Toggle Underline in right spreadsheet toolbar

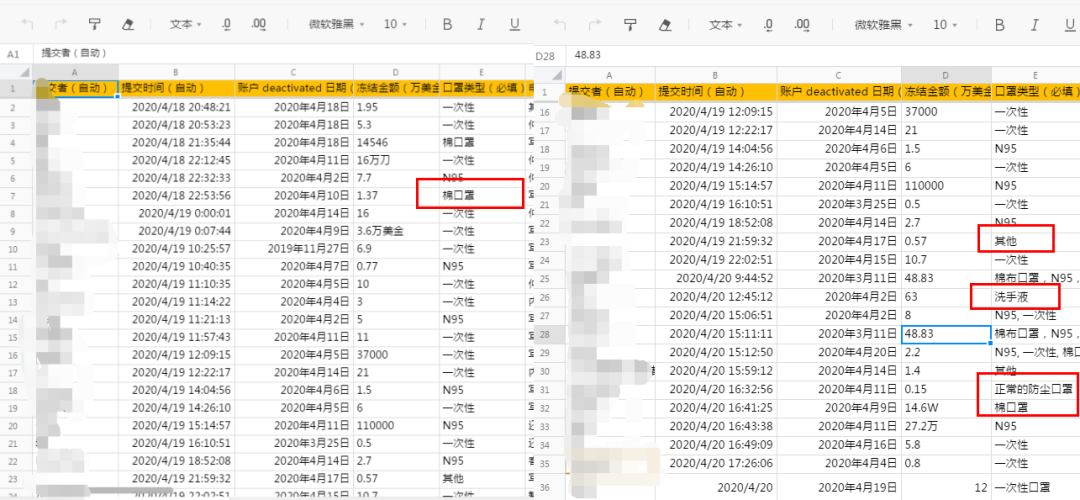(x=1070, y=25)
